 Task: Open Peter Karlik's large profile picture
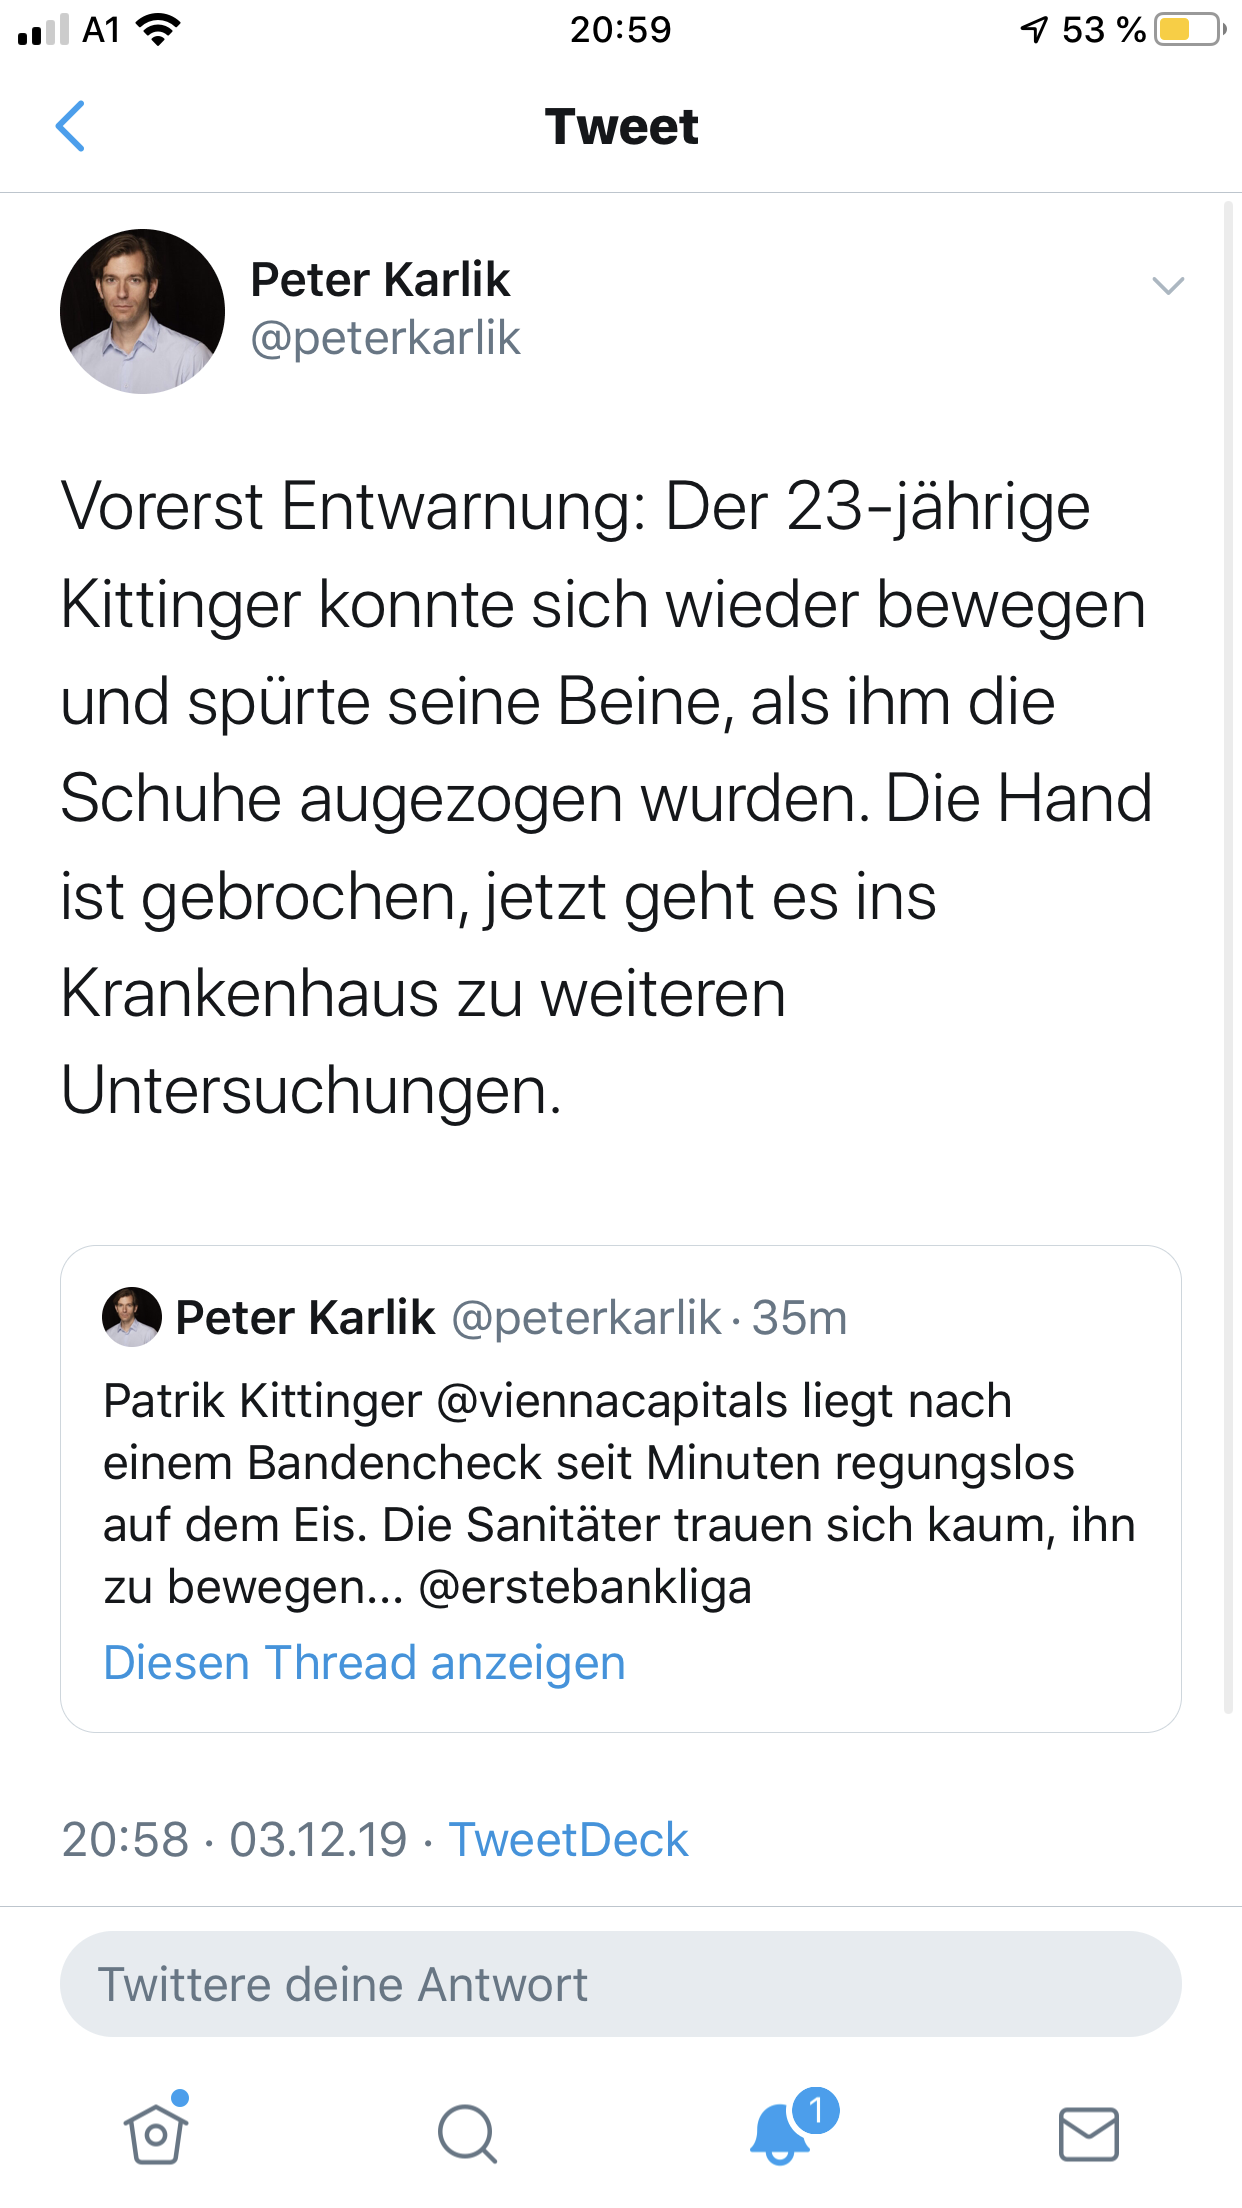[142, 311]
